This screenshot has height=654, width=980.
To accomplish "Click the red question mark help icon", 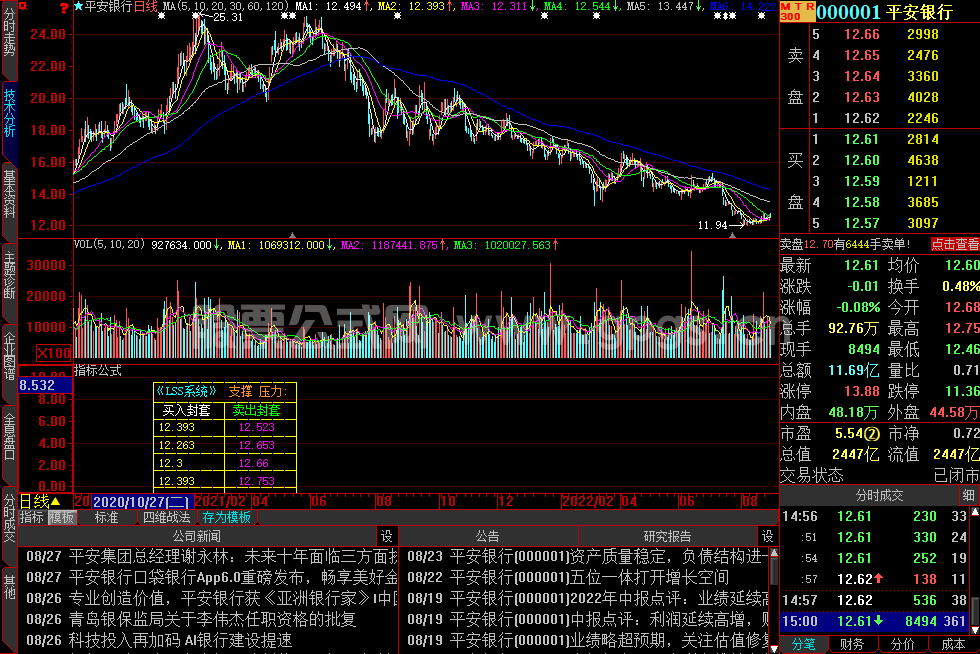I will click(63, 8).
